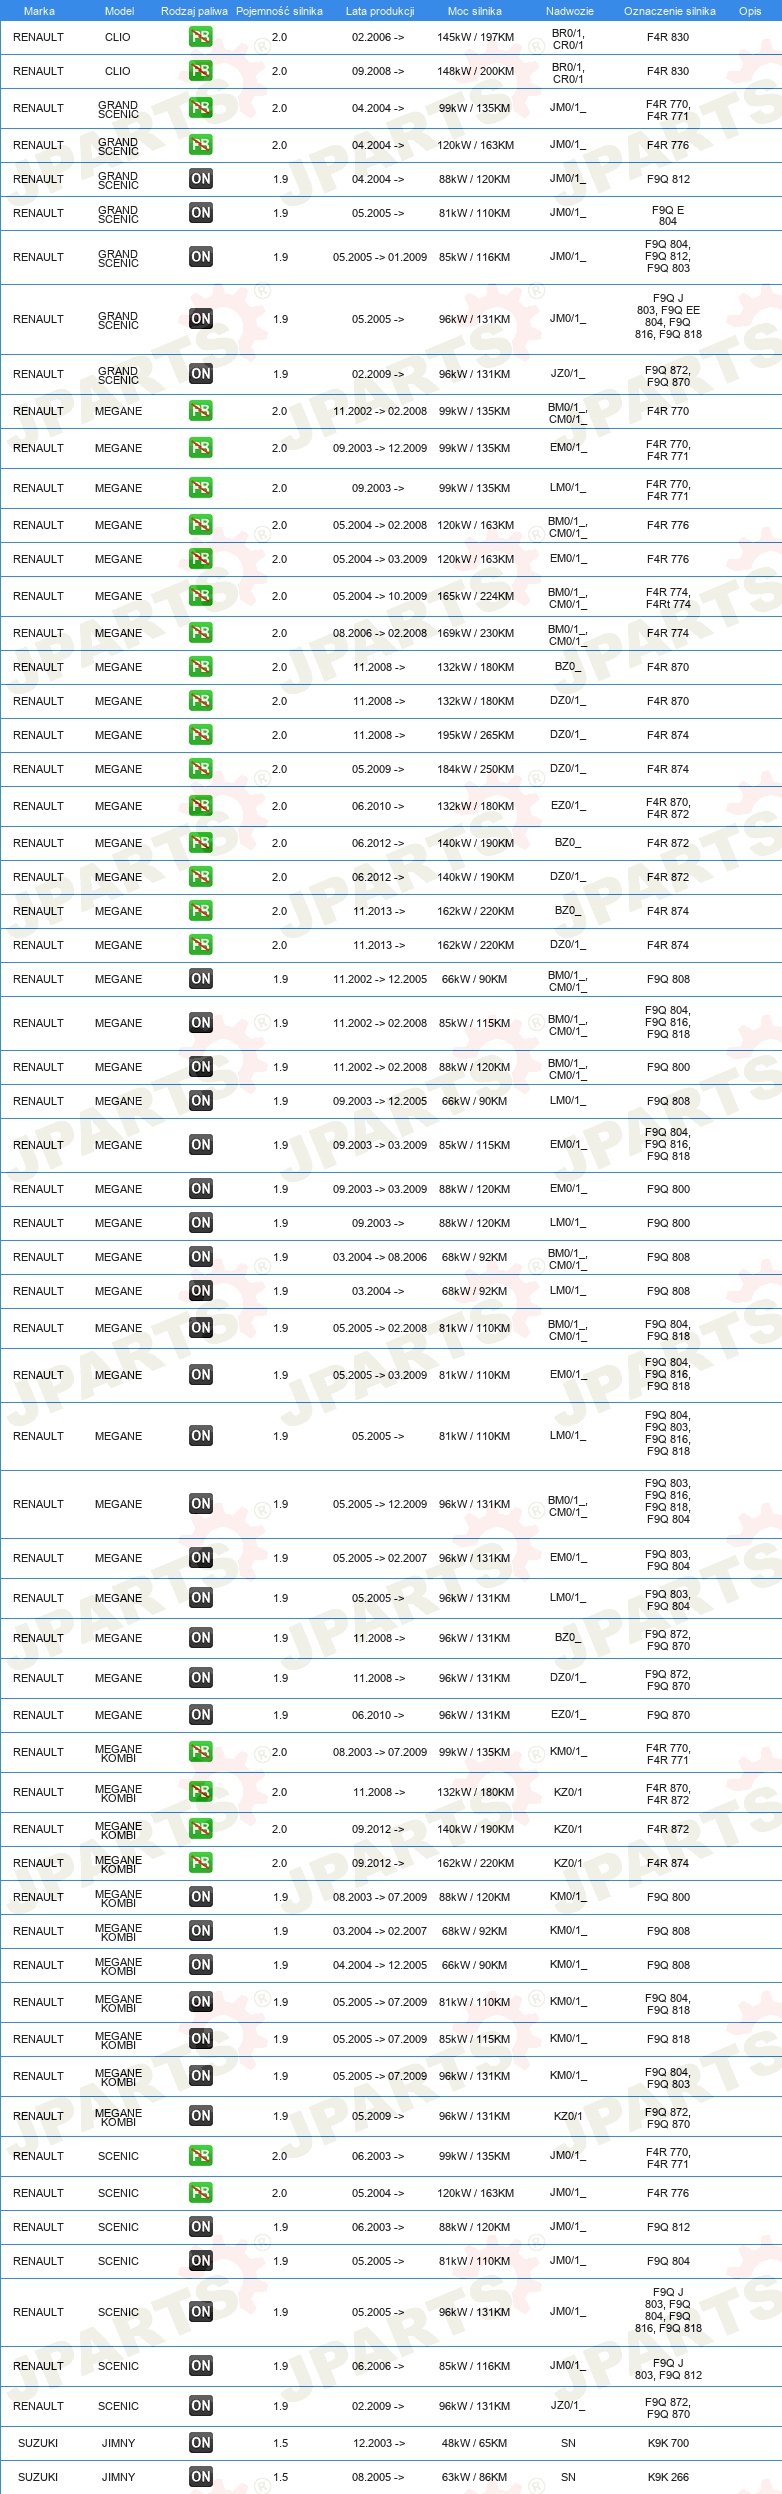This screenshot has width=782, height=2494.
Task: Select production date cell 12.2003 ->
Action: coord(379,2443)
